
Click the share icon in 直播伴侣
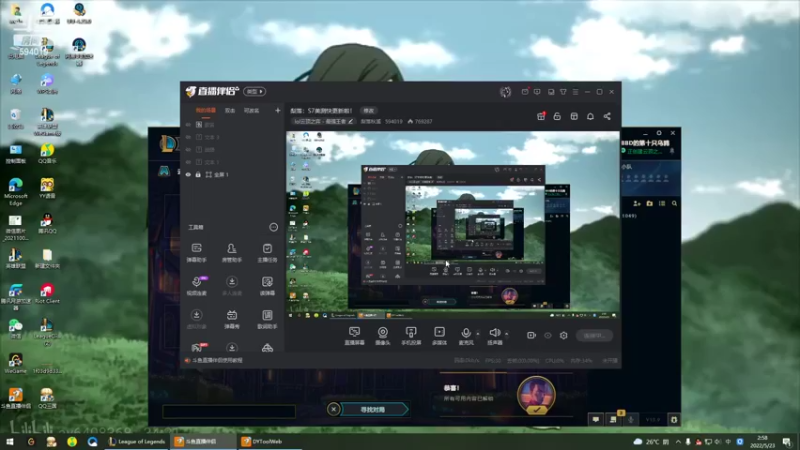[607, 116]
